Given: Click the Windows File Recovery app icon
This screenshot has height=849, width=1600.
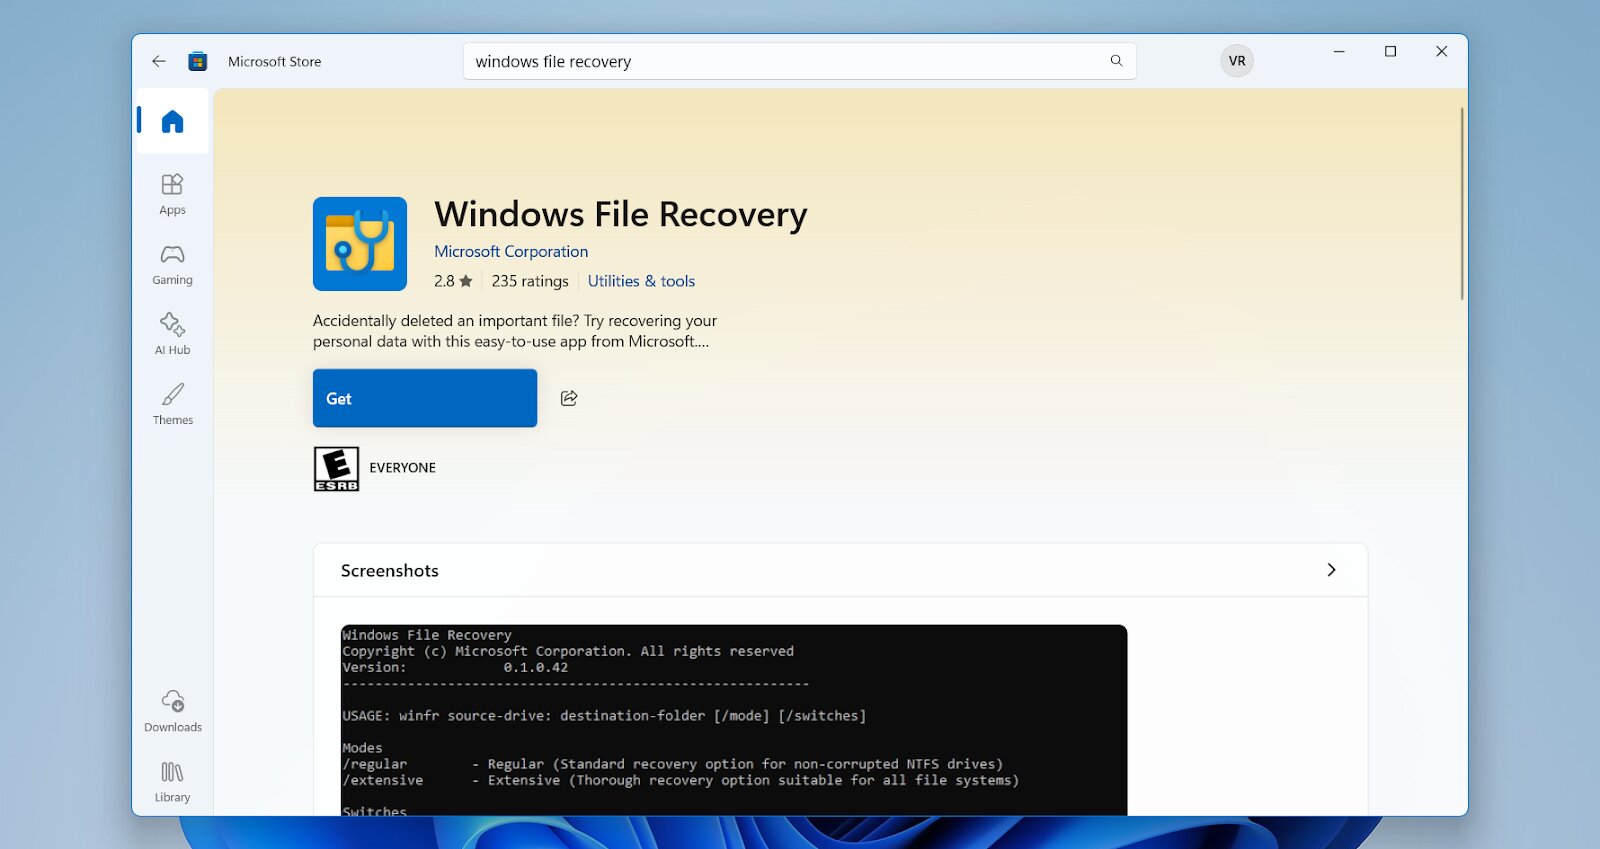Looking at the screenshot, I should [x=360, y=244].
